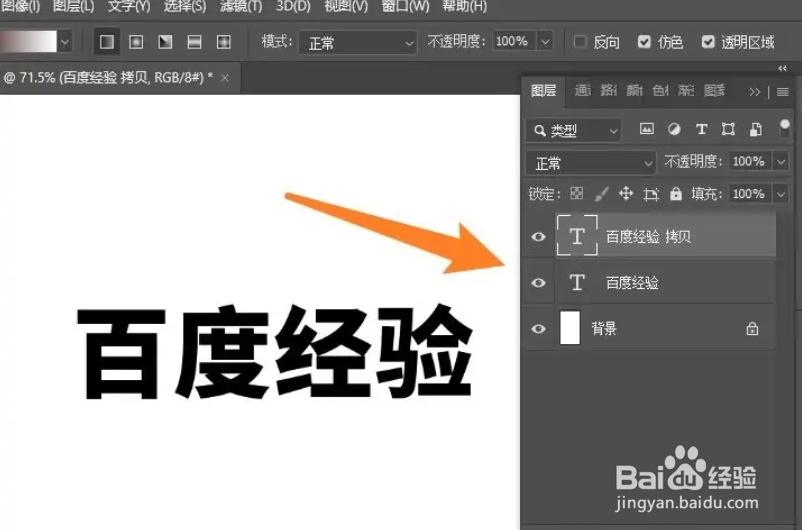Switch to the 图层 panel tab
The height and width of the screenshot is (530, 802).
tap(543, 91)
